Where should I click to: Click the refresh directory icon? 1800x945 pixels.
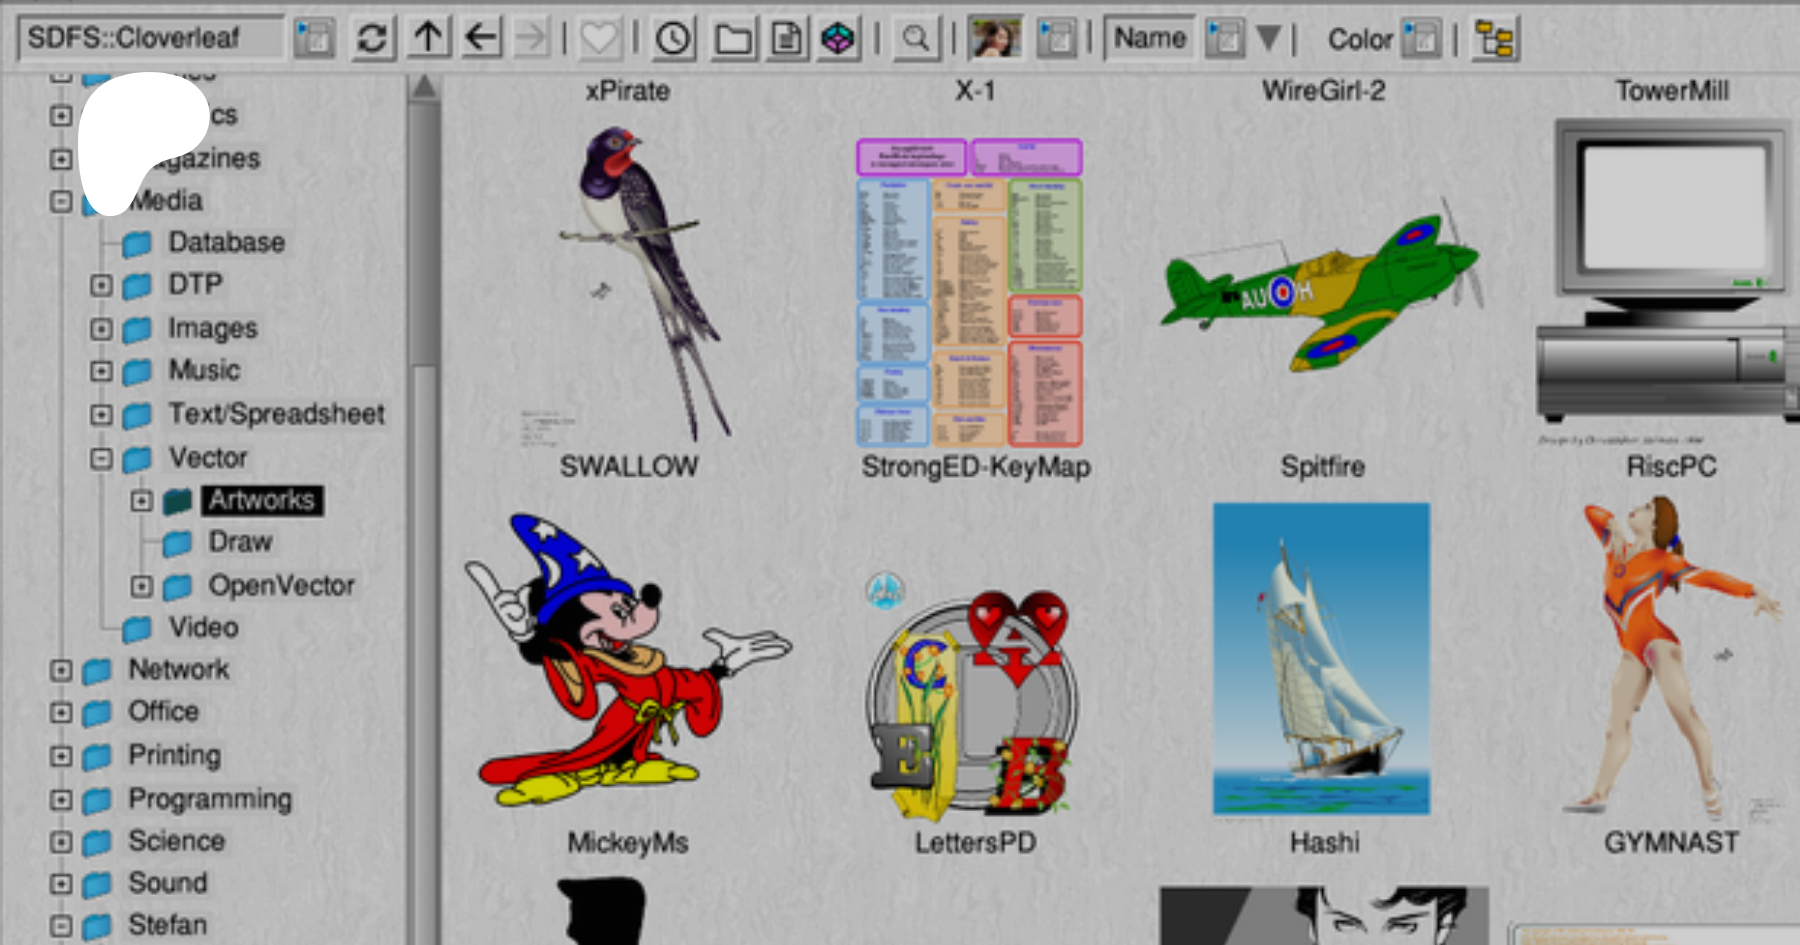coord(372,39)
